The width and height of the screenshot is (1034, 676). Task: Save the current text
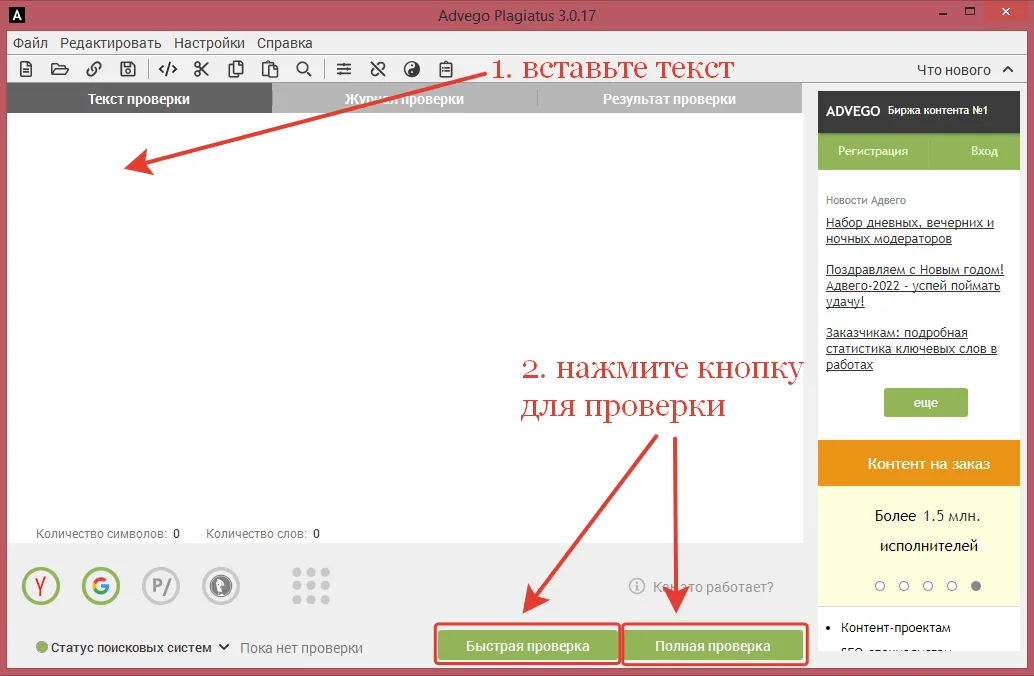point(130,68)
